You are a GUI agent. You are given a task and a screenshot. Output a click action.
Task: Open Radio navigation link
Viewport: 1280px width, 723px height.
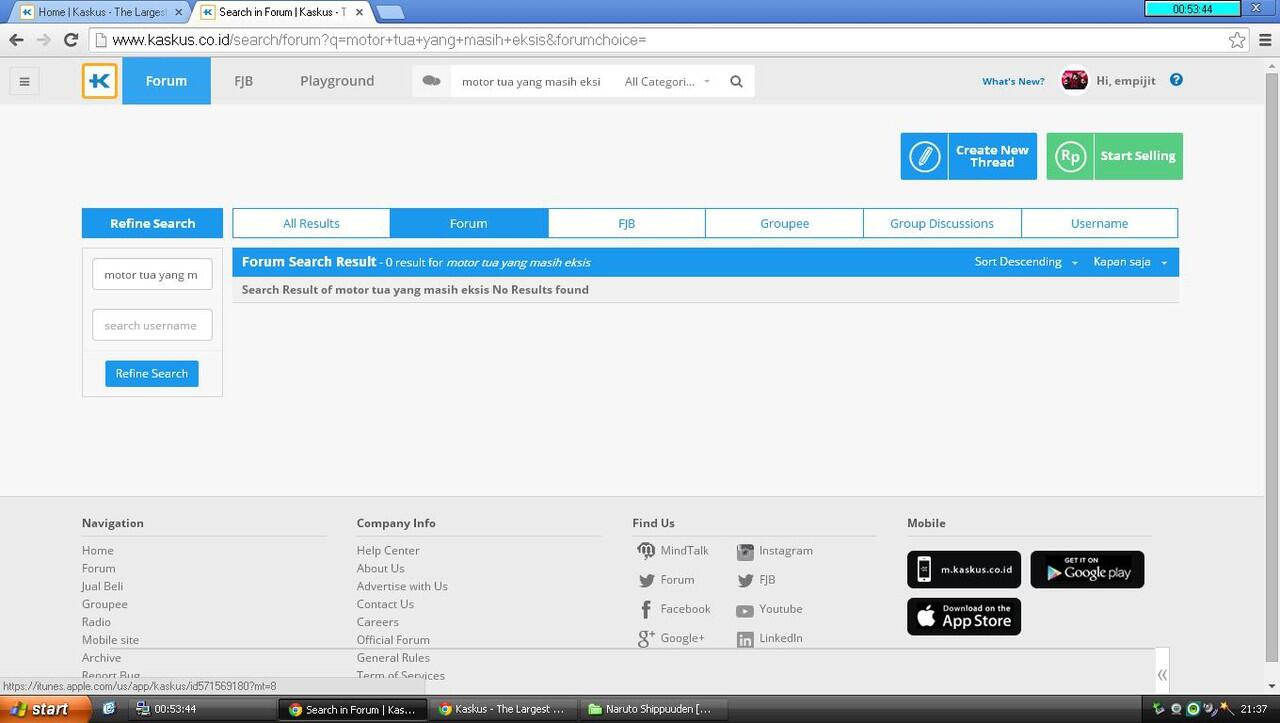(96, 622)
